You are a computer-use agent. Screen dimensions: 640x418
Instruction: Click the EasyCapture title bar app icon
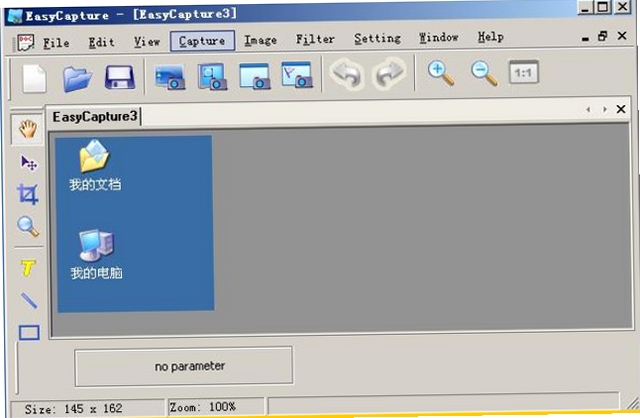15,16
